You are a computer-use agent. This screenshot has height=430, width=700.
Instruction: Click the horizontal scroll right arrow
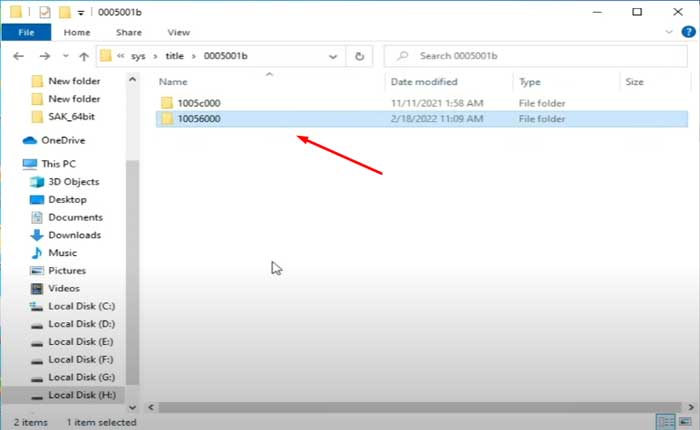[x=691, y=407]
